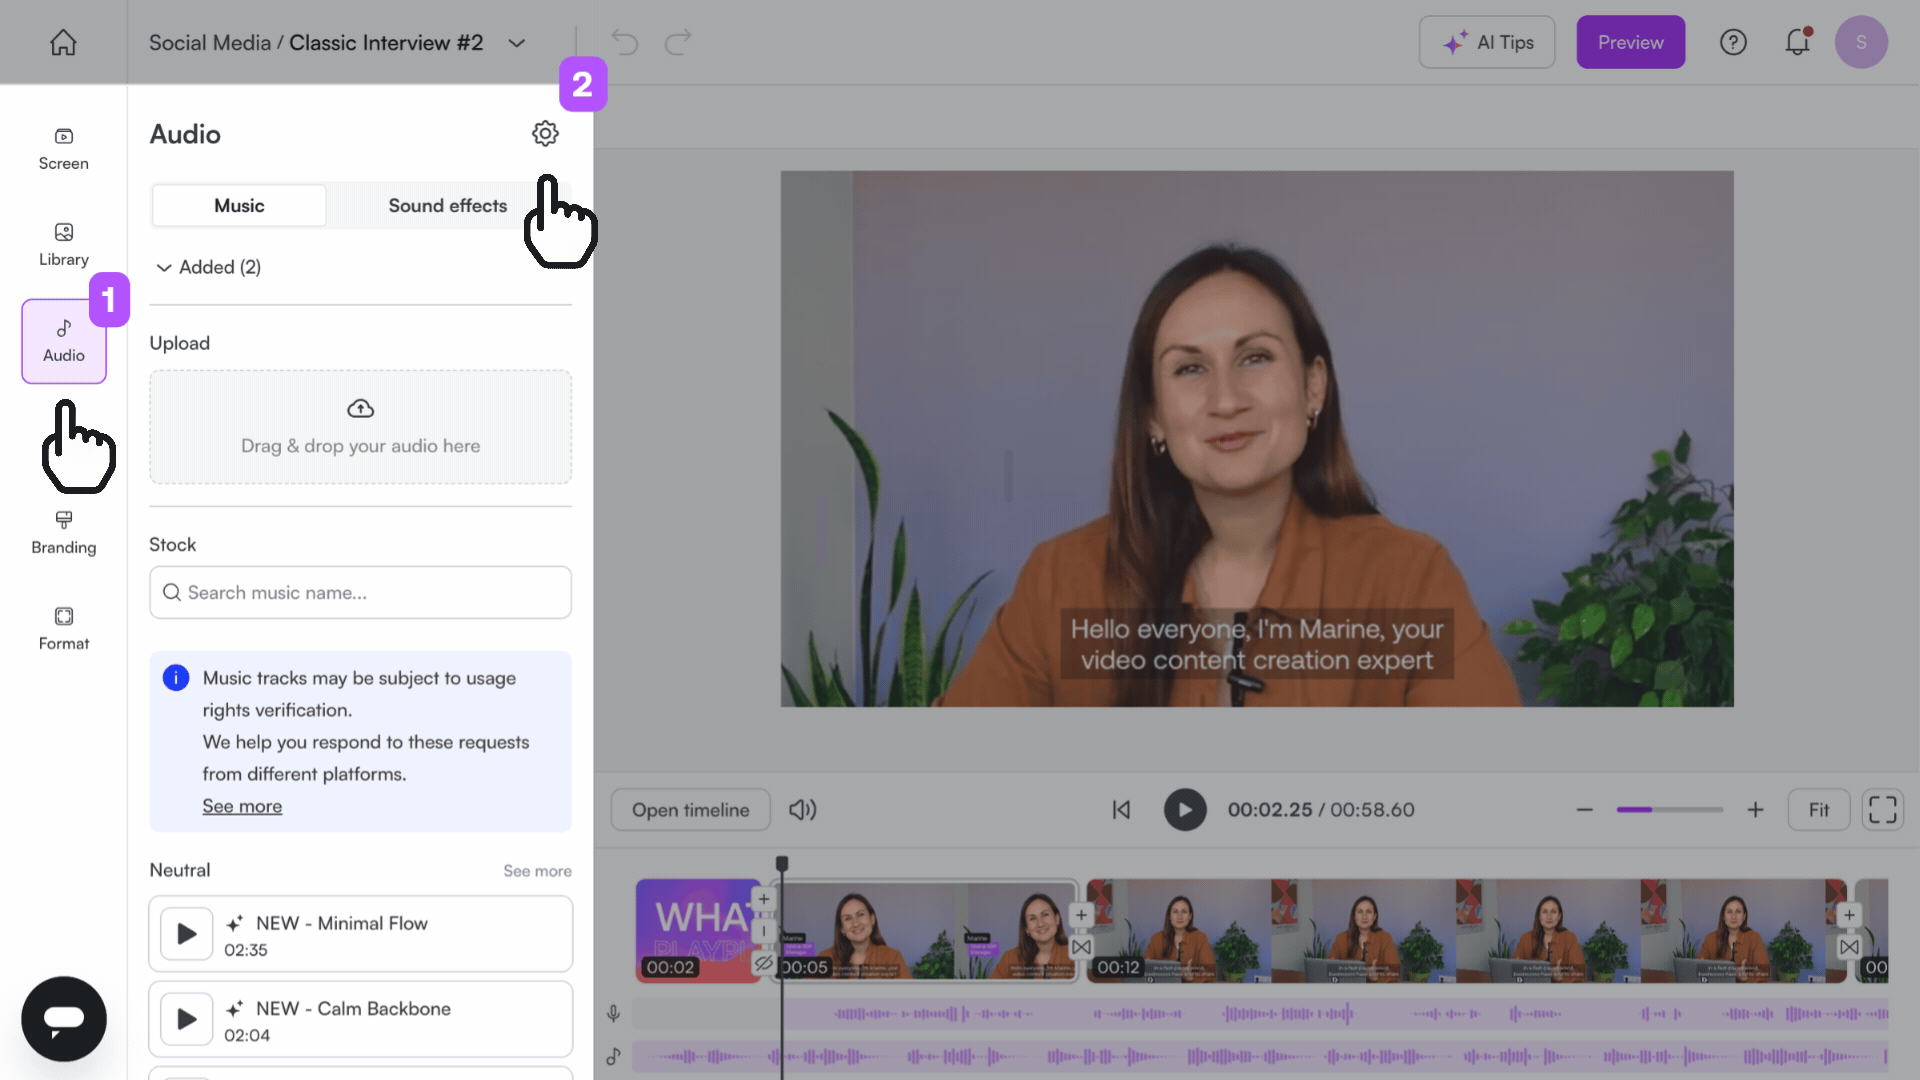Open the Screen sidebar panel
This screenshot has width=1920, height=1080.
63,149
